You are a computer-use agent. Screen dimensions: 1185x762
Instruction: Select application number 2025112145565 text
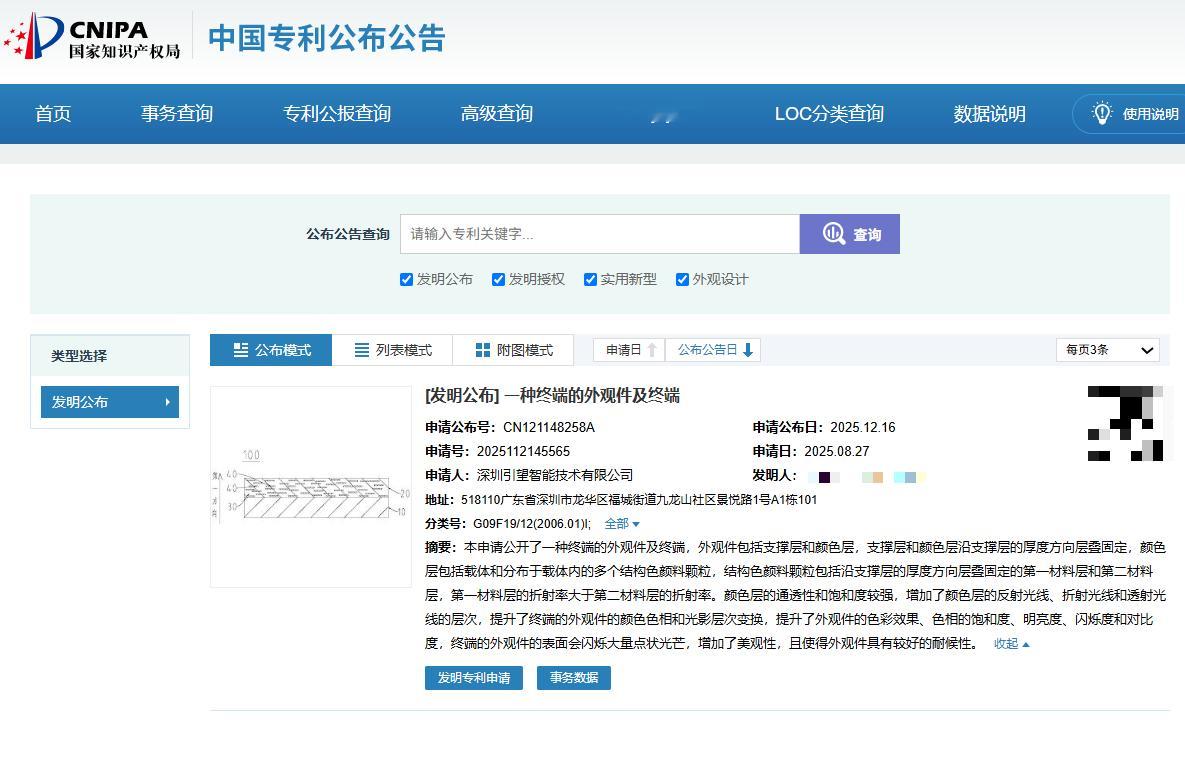(x=523, y=451)
